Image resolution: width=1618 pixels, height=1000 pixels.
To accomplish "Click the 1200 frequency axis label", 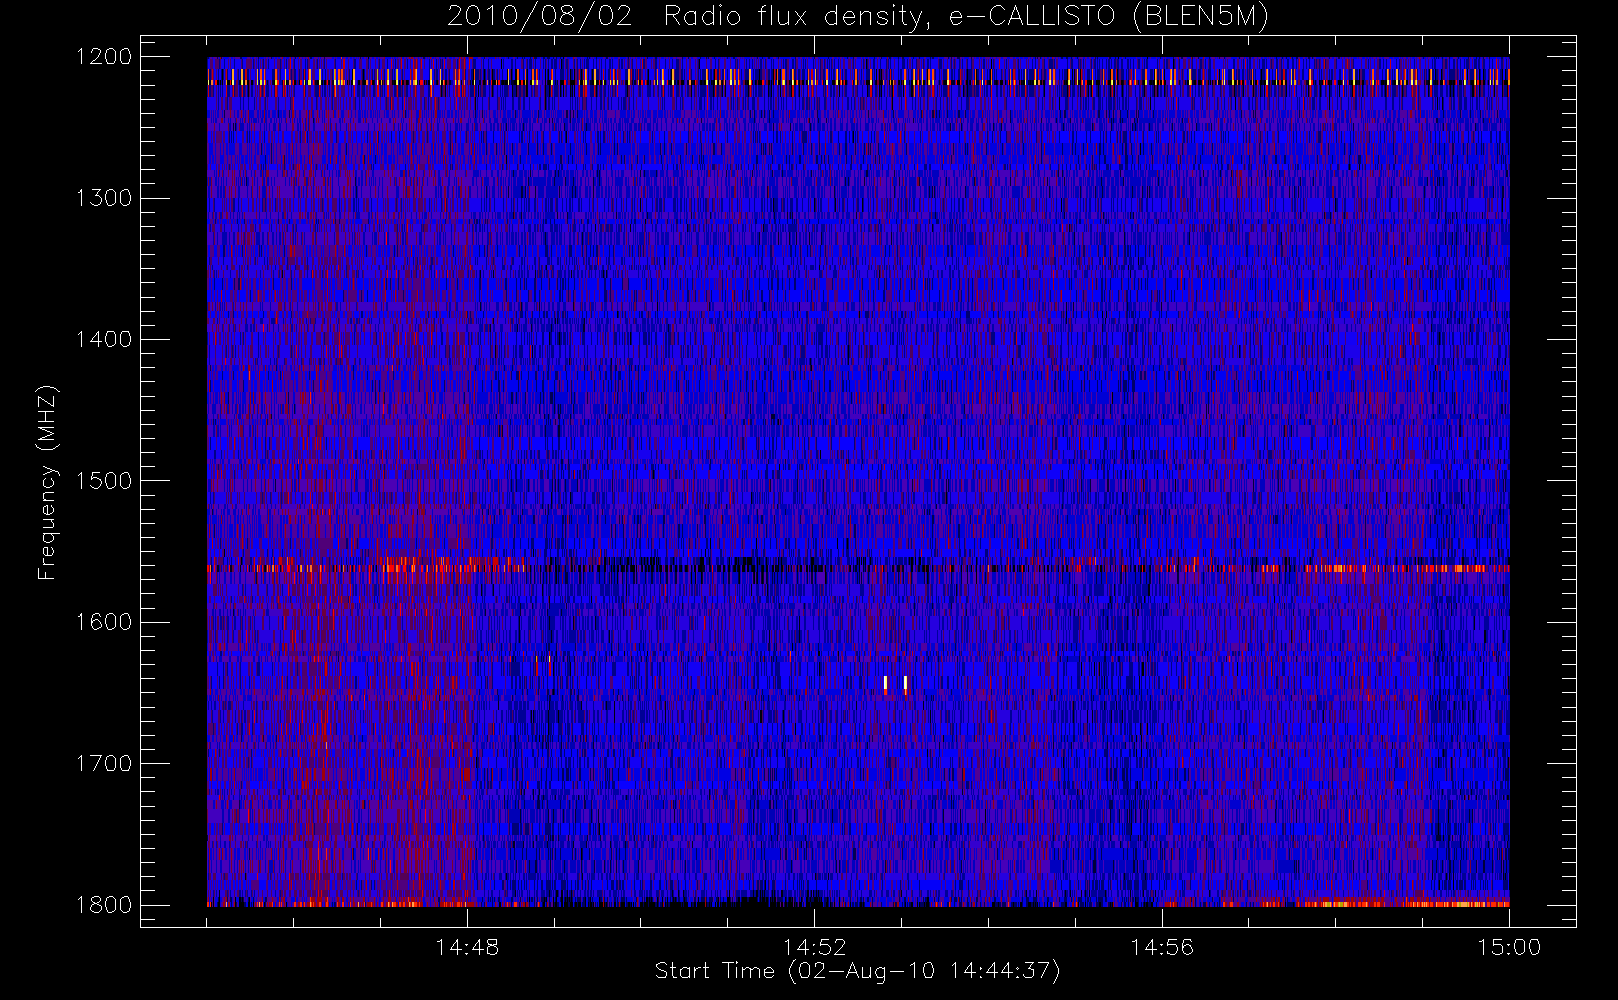I will (104, 57).
